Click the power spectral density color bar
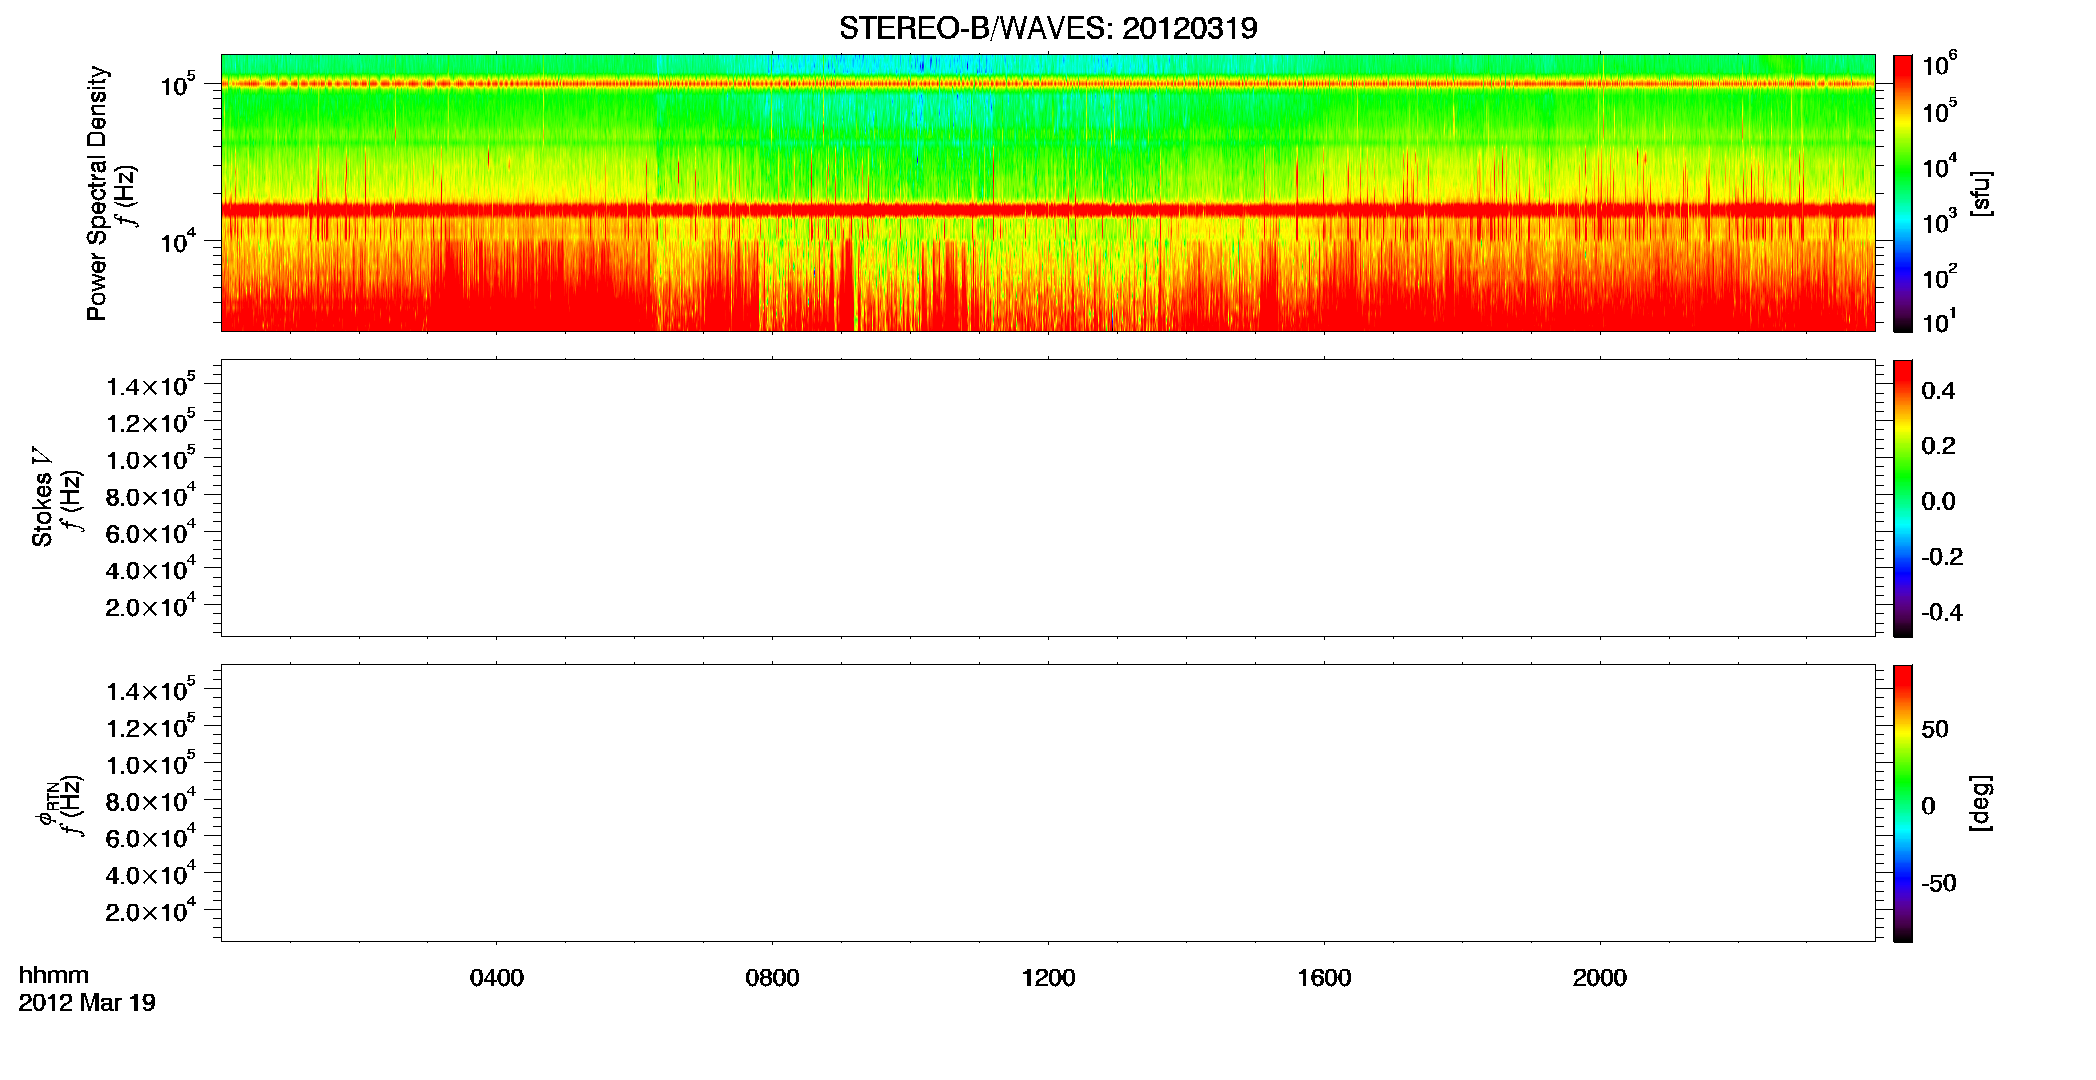2096x1080 pixels. point(1903,193)
